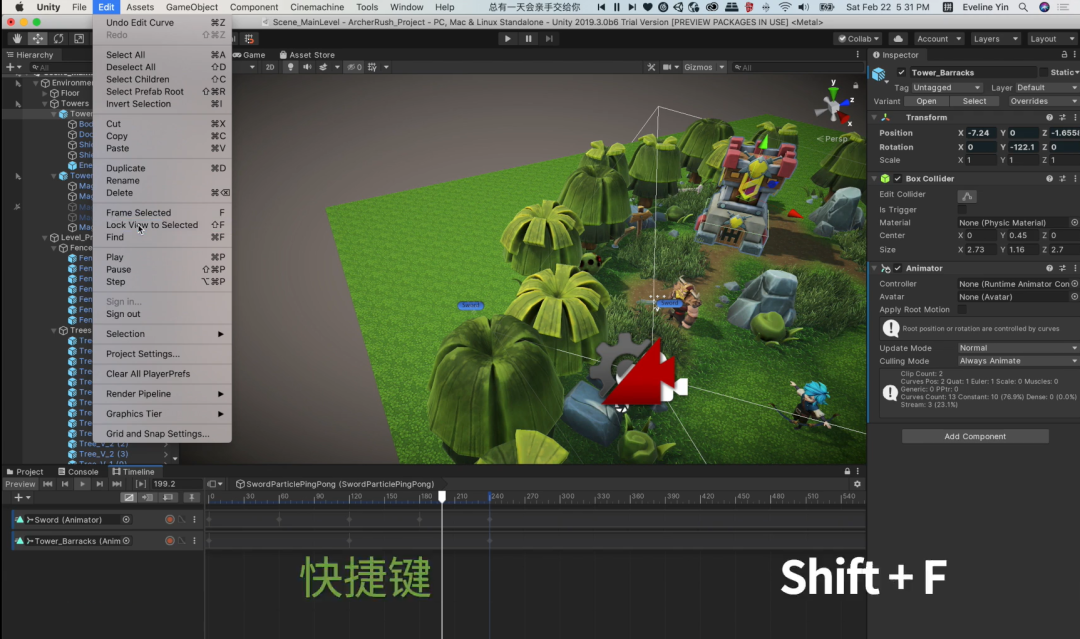Select the Rotate tool
1080x639 pixels.
[x=58, y=39]
